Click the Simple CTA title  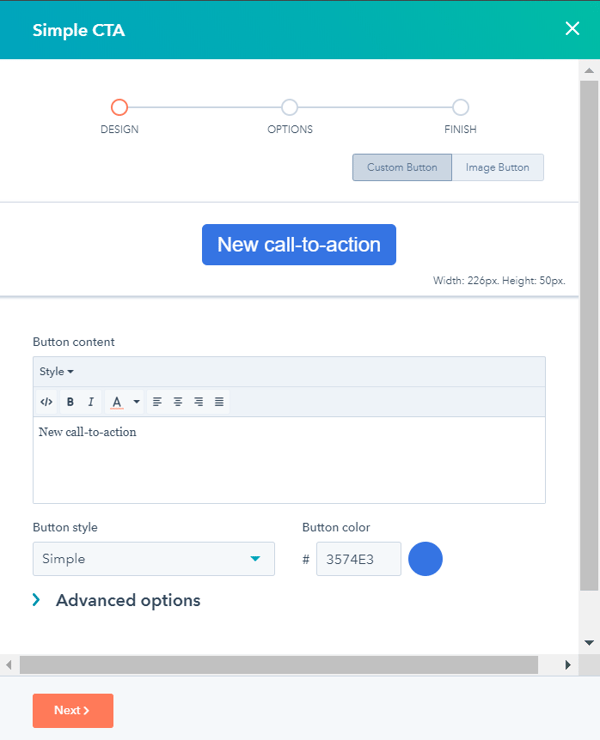(78, 30)
